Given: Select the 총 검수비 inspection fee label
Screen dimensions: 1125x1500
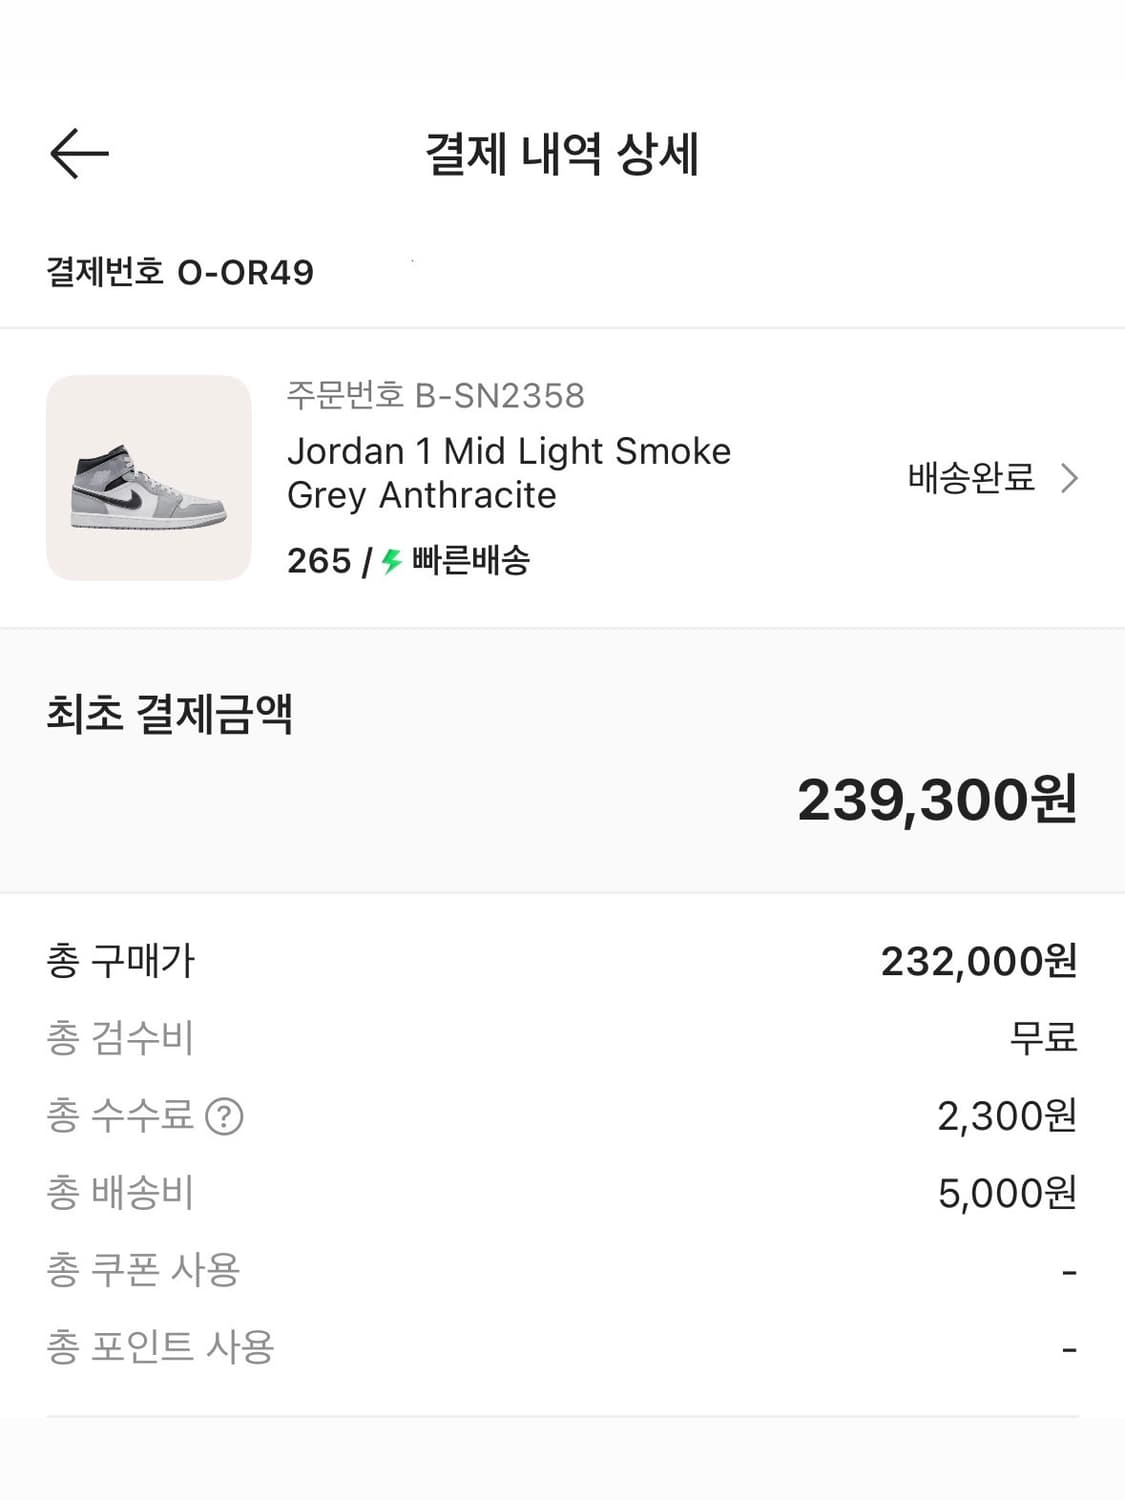Looking at the screenshot, I should pyautogui.click(x=120, y=1038).
